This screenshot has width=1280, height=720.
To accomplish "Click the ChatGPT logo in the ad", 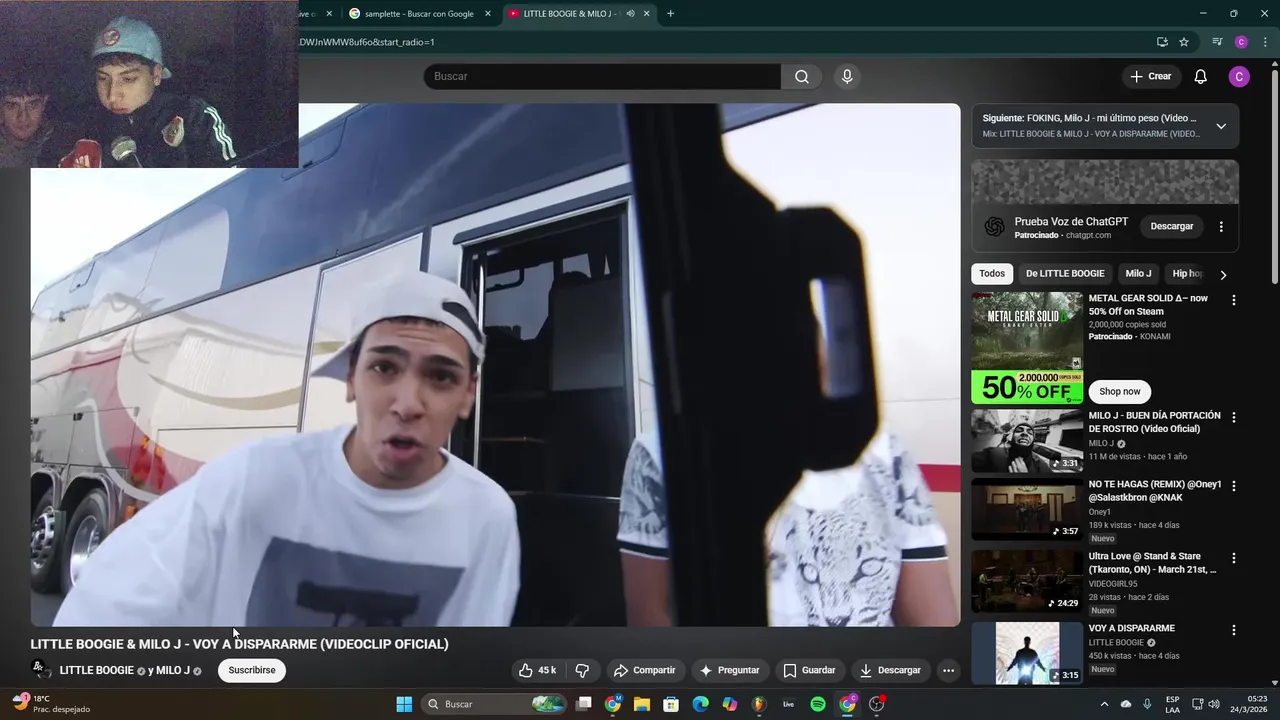I will click(x=994, y=227).
